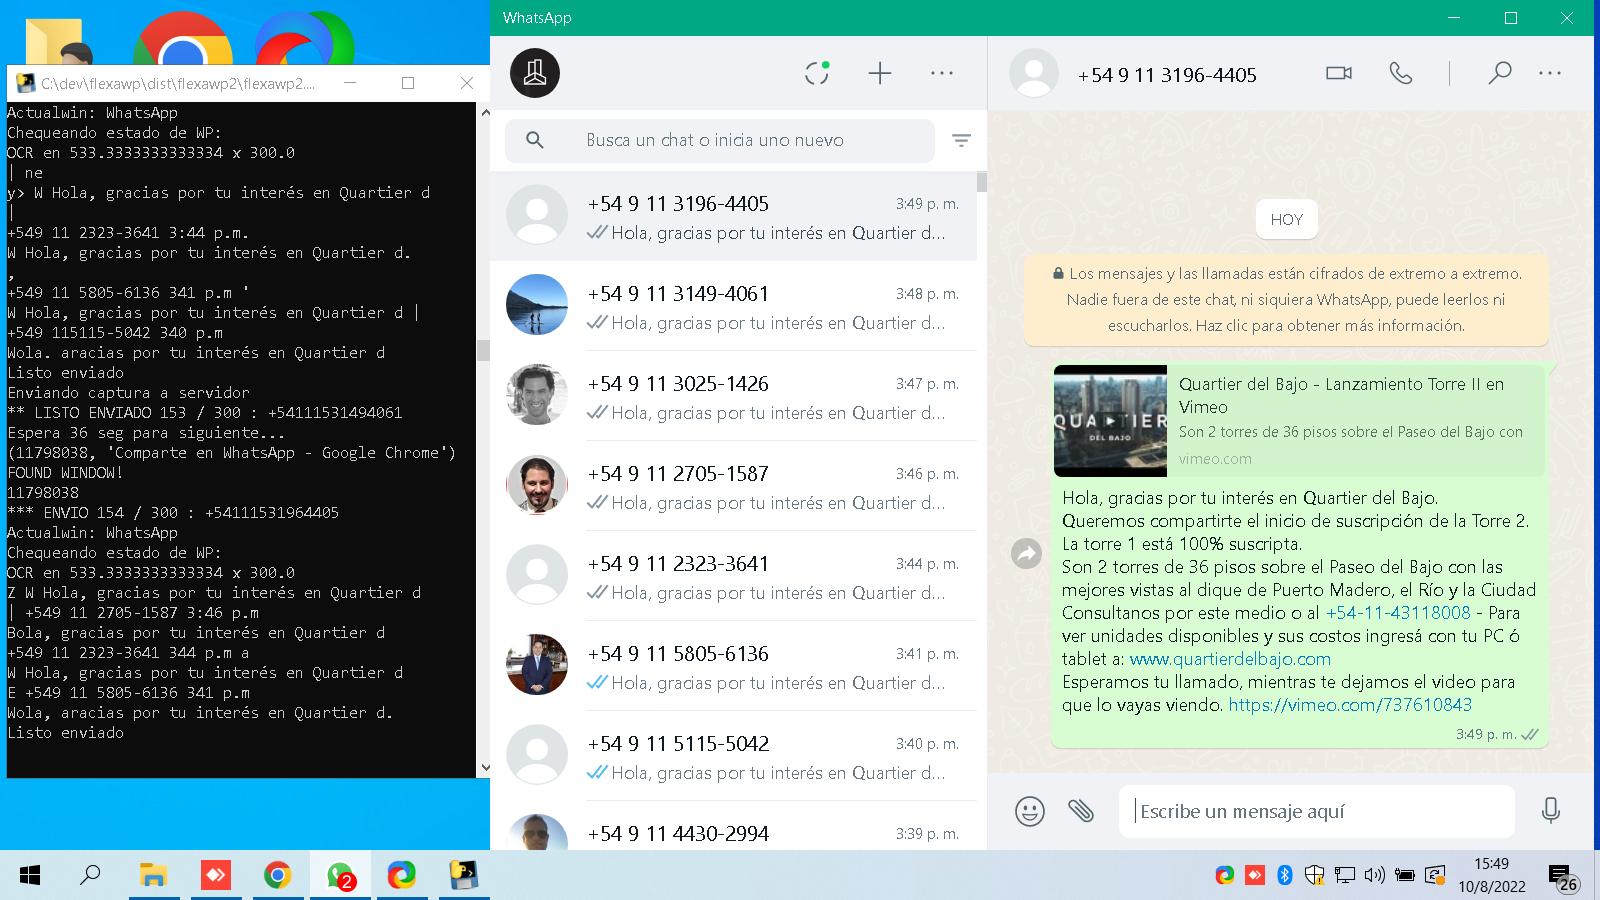Open vimeo.com/737610843 link
Image resolution: width=1600 pixels, height=900 pixels.
coord(1350,705)
